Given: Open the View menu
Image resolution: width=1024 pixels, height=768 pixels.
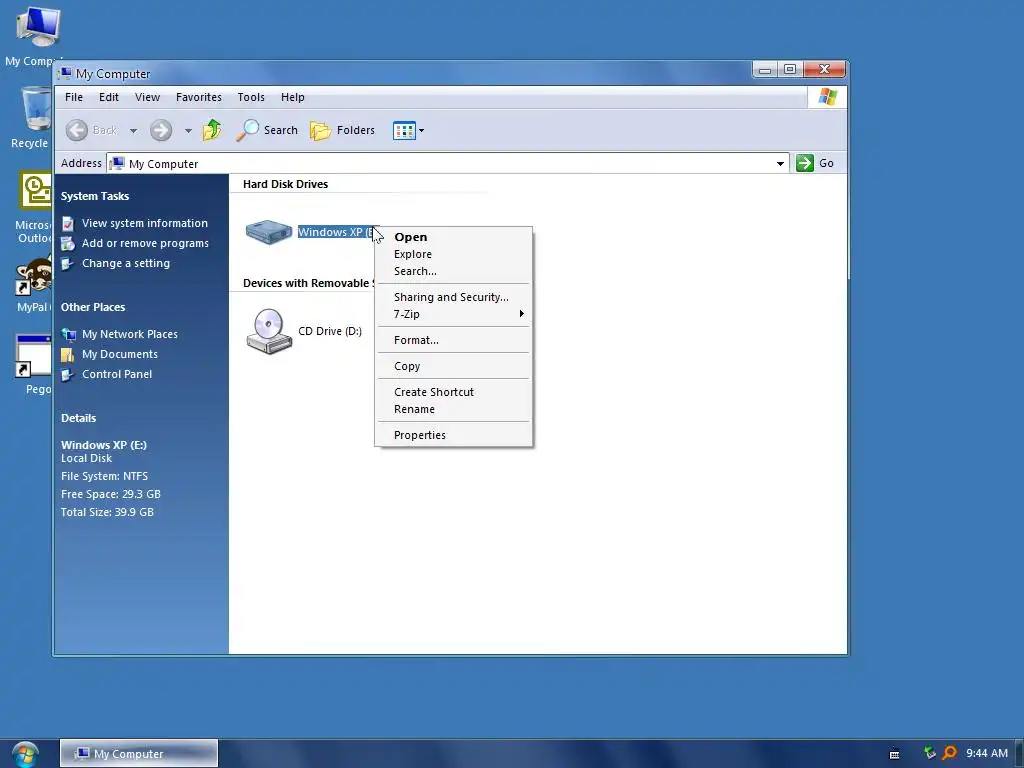Looking at the screenshot, I should pyautogui.click(x=147, y=97).
